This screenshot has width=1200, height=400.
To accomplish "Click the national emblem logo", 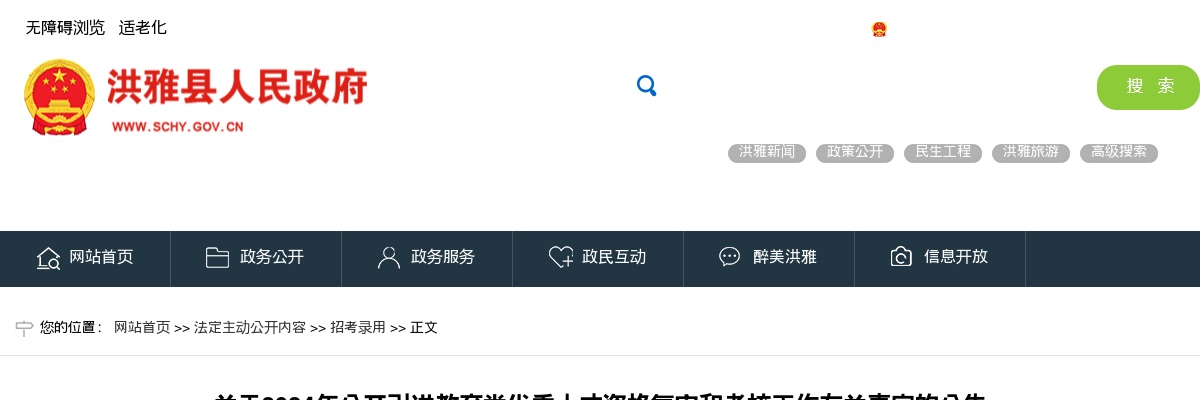I will coord(59,97).
